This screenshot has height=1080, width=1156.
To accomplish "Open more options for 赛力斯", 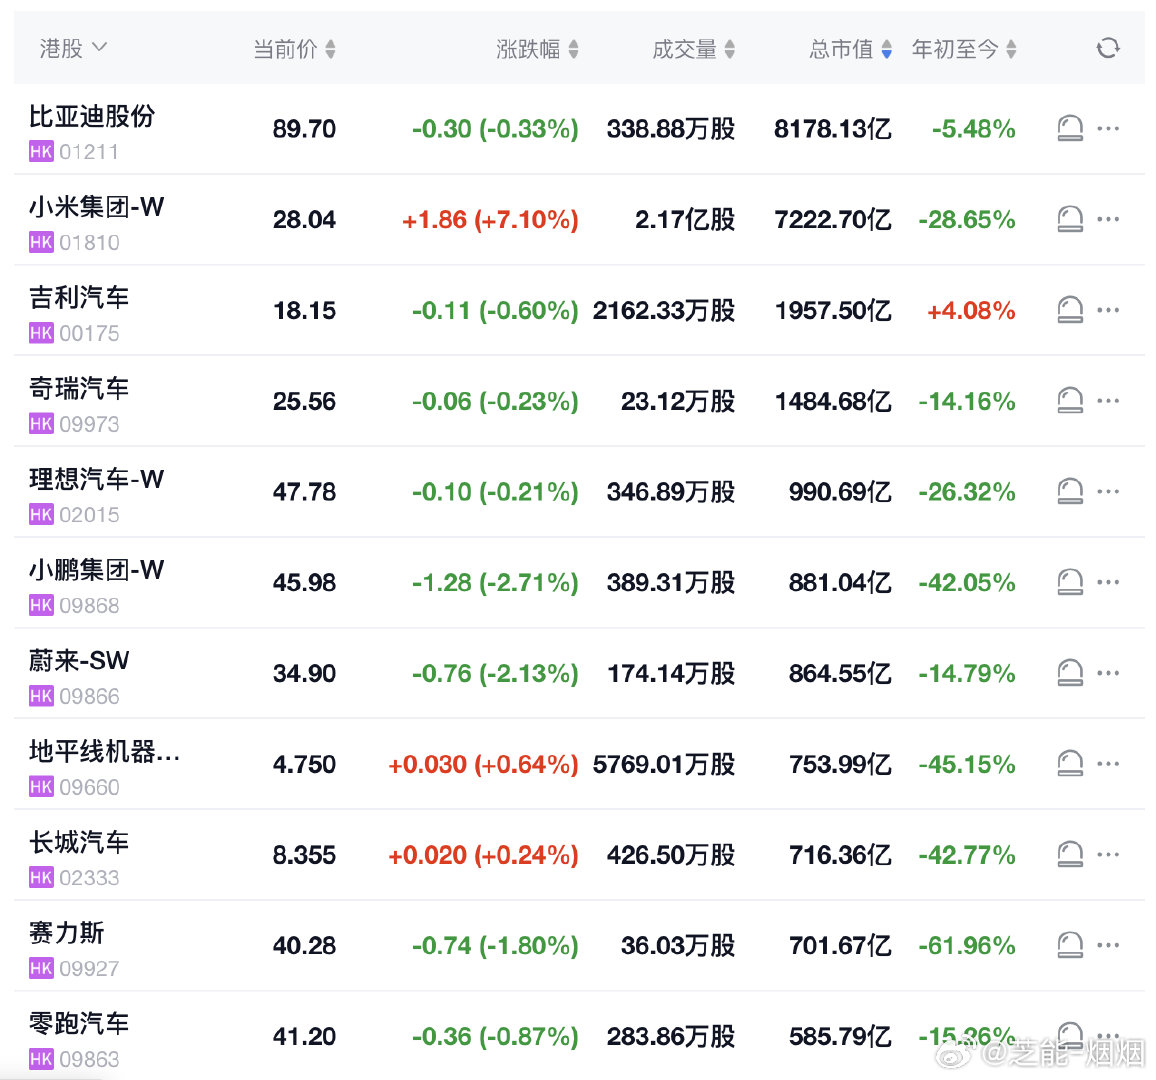I will point(1108,945).
